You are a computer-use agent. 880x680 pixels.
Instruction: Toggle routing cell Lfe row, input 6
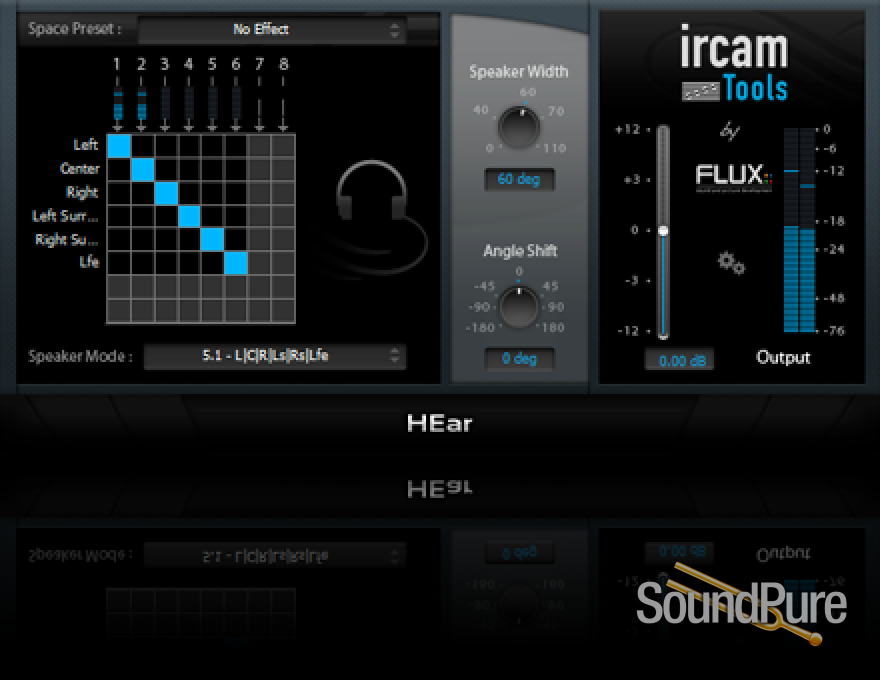236,263
